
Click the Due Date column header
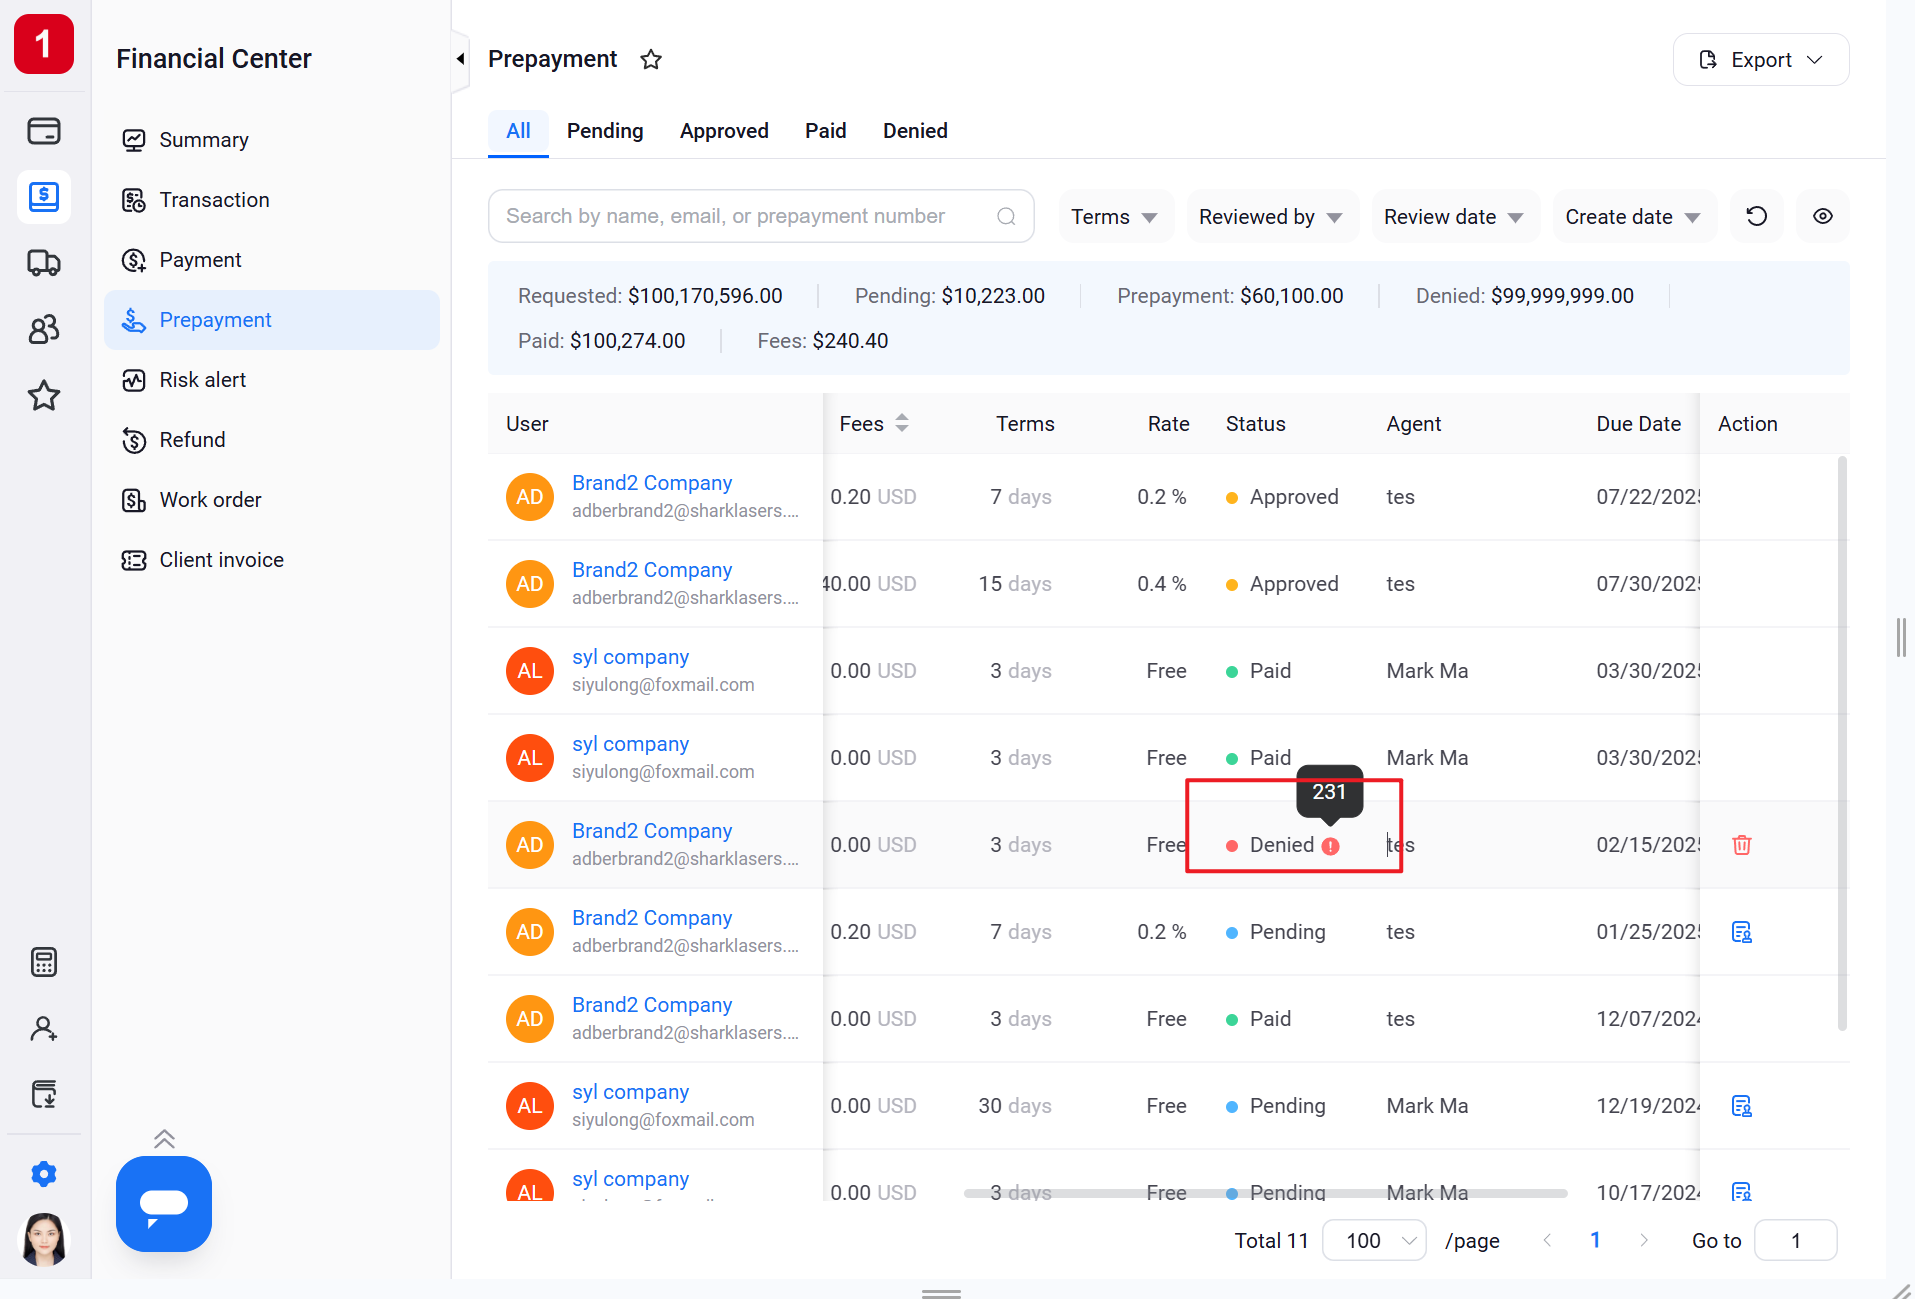(x=1638, y=424)
